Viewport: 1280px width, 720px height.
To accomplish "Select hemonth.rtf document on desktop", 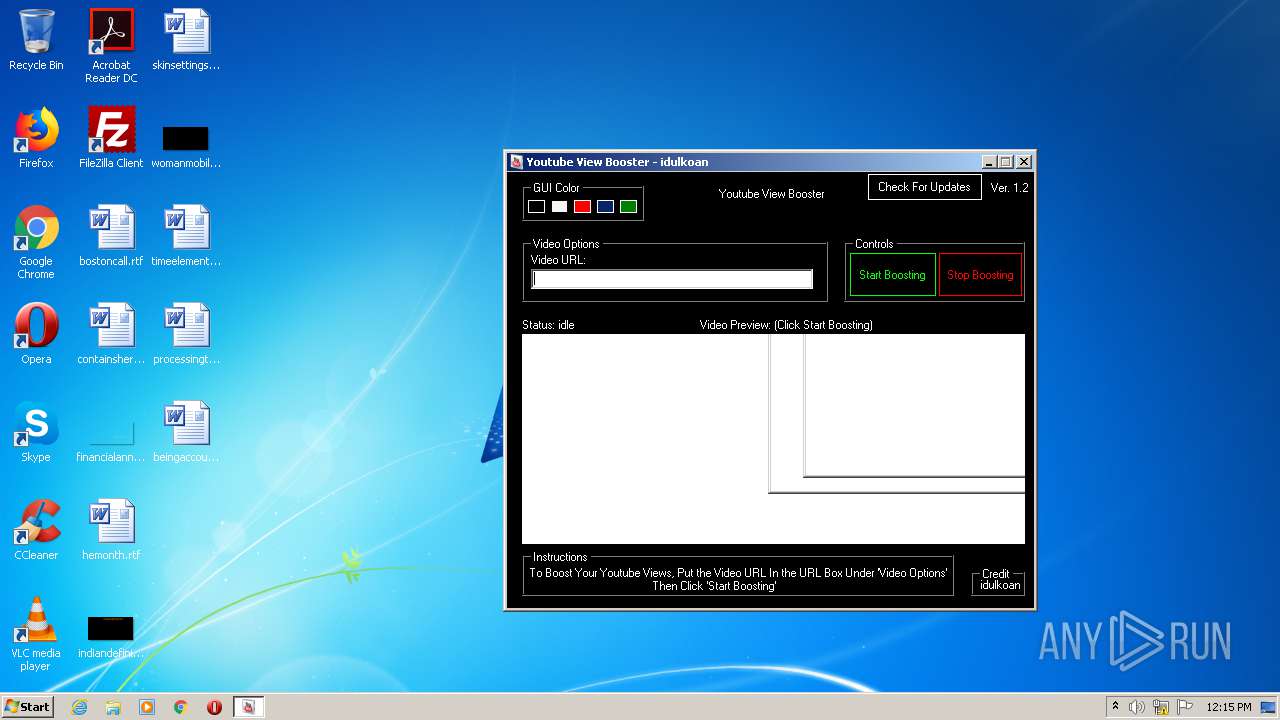I will [x=111, y=530].
